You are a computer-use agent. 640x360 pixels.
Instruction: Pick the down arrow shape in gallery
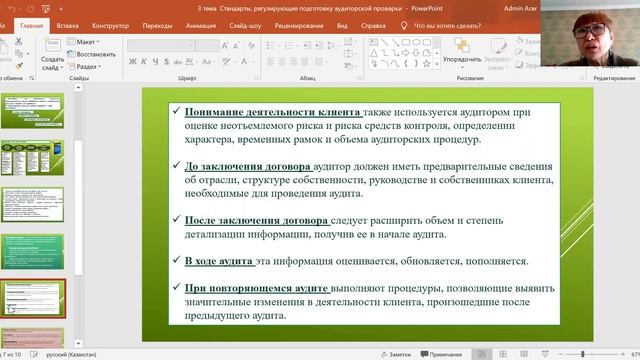(x=416, y=53)
